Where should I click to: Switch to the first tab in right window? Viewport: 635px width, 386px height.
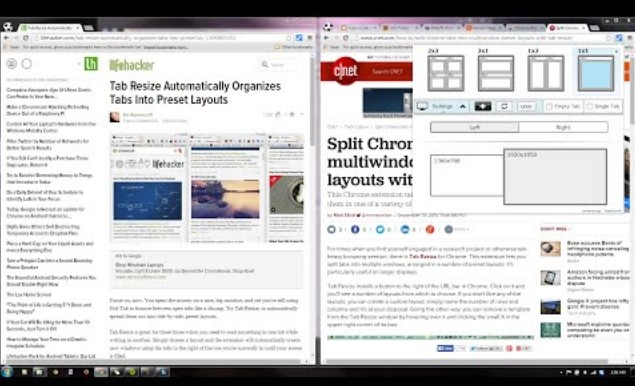pyautogui.click(x=358, y=28)
